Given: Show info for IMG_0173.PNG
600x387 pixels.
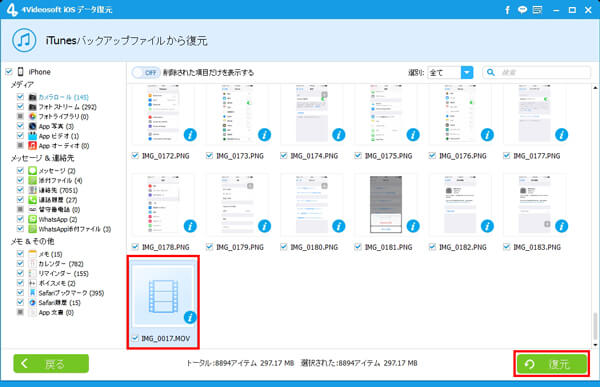Looking at the screenshot, I should coord(264,135).
